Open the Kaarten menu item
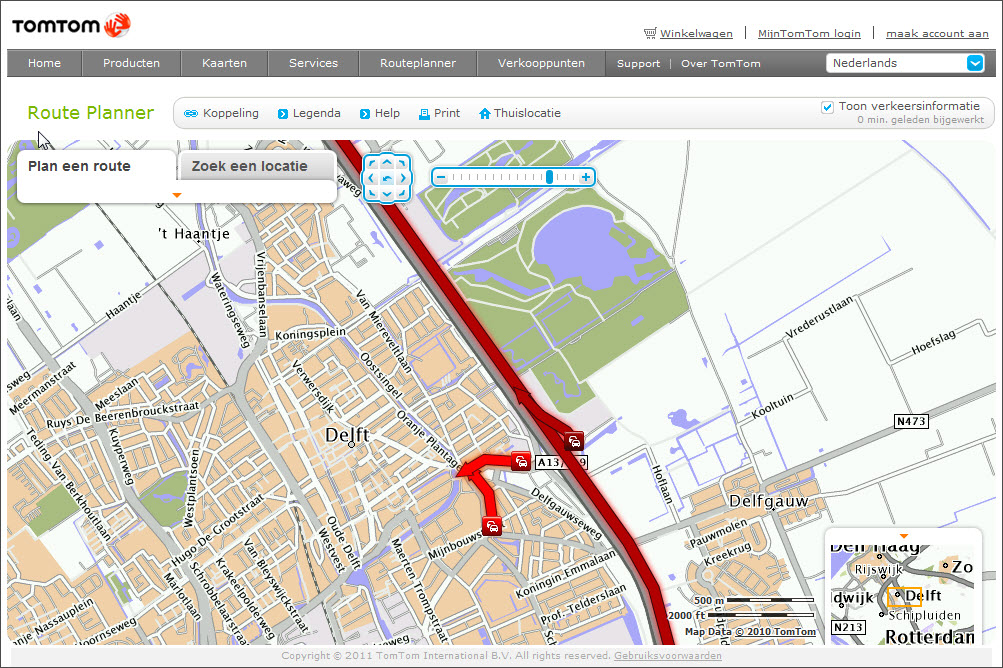The image size is (1003, 668). pos(224,63)
